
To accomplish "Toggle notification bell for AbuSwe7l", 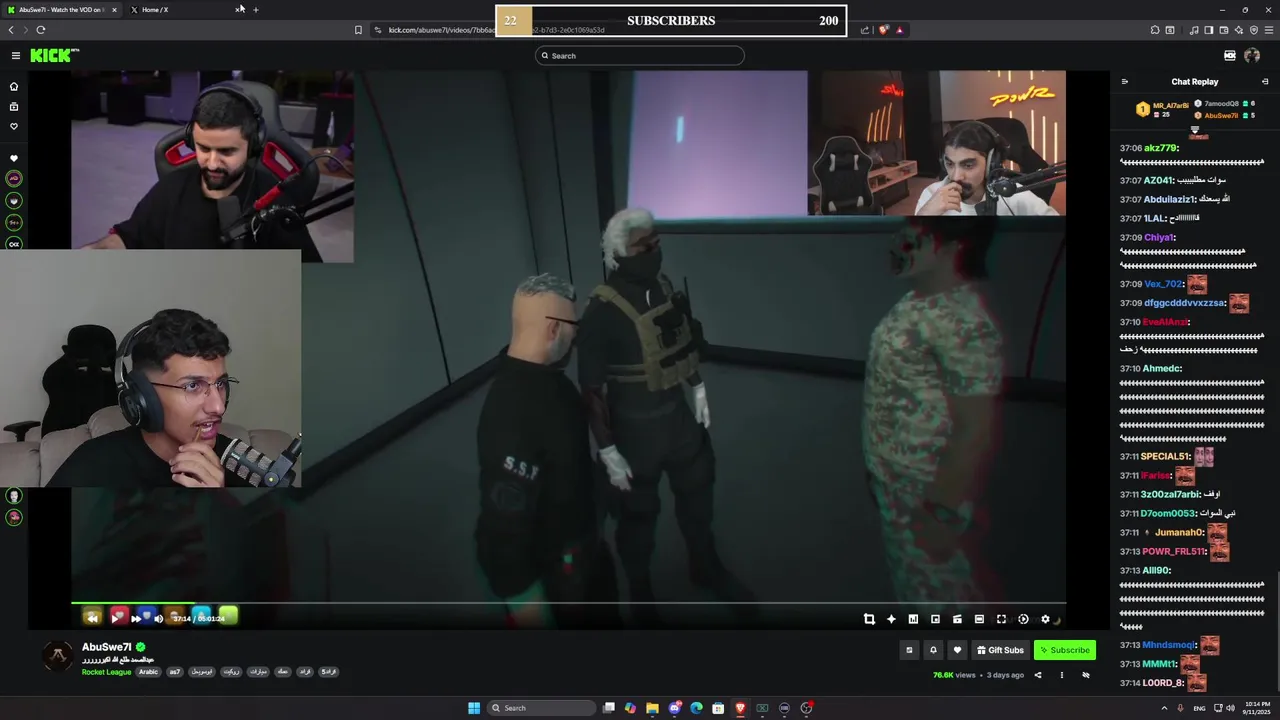I will point(933,650).
